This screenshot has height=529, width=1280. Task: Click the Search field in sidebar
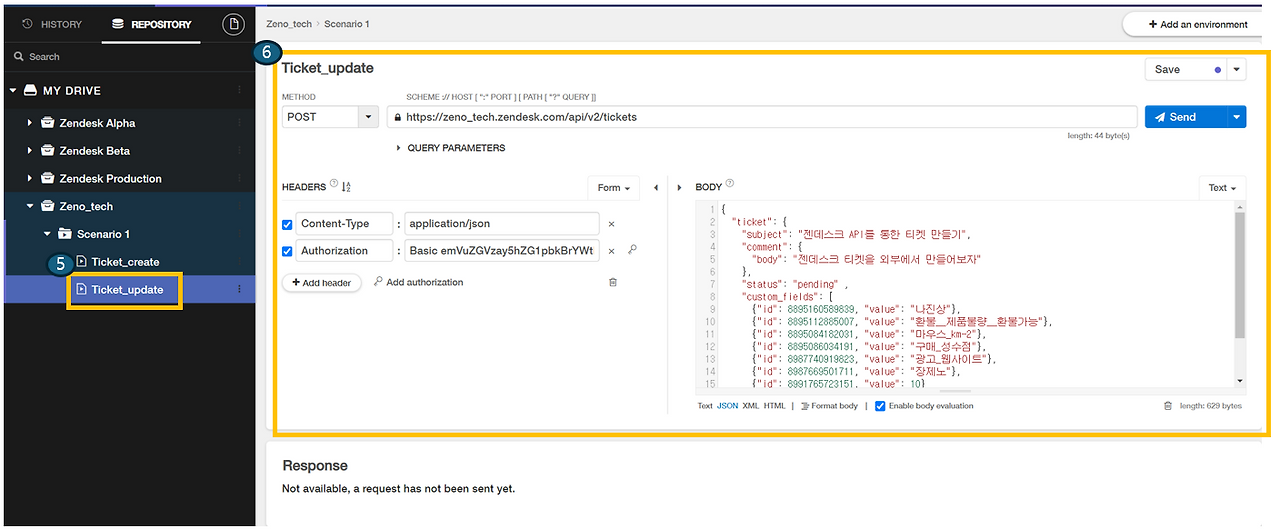(128, 57)
